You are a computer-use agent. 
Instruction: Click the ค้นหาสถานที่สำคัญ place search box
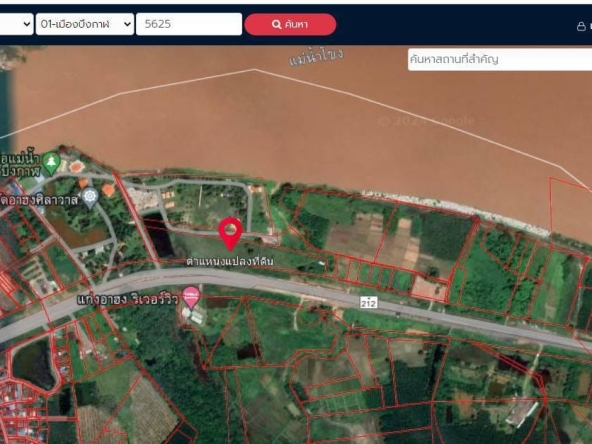coord(500,59)
